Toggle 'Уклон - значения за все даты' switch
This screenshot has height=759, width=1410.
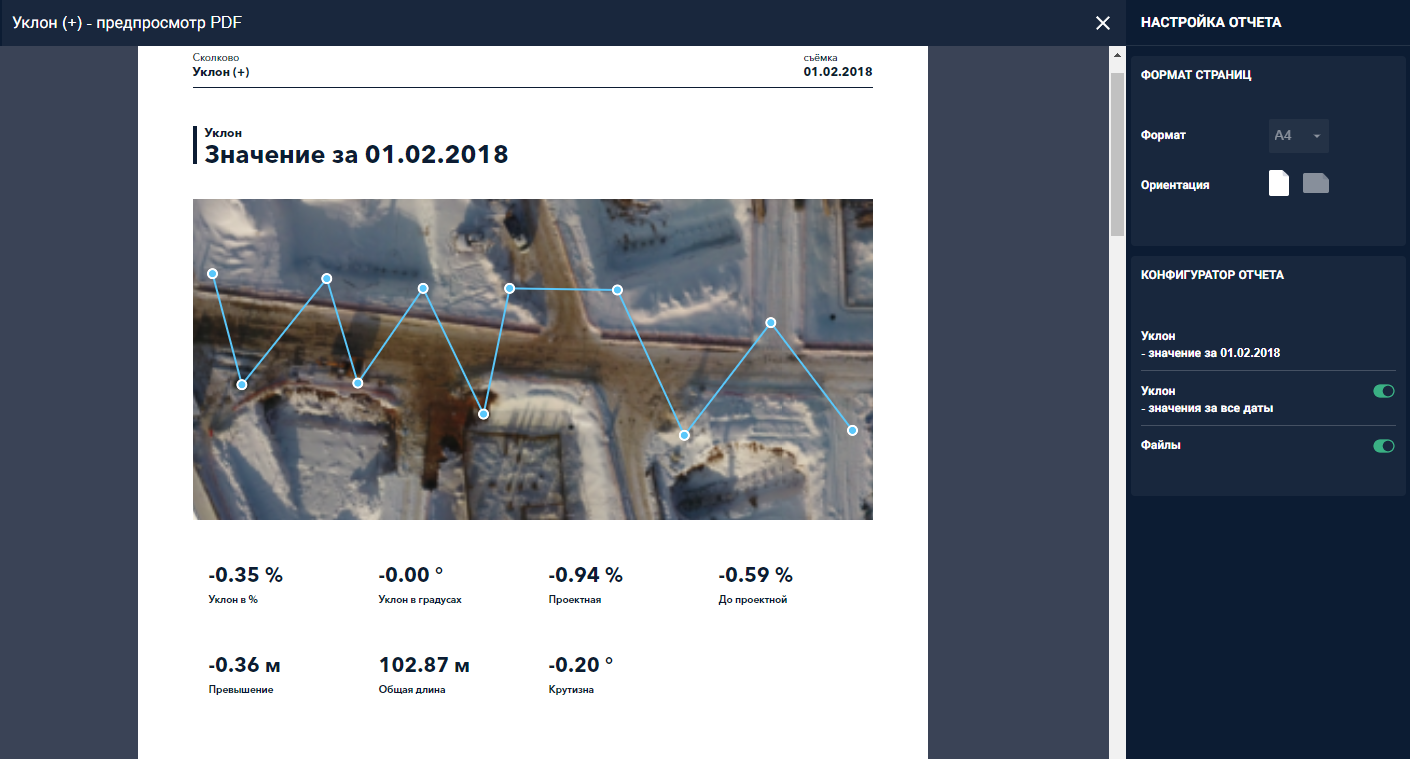pyautogui.click(x=1383, y=391)
